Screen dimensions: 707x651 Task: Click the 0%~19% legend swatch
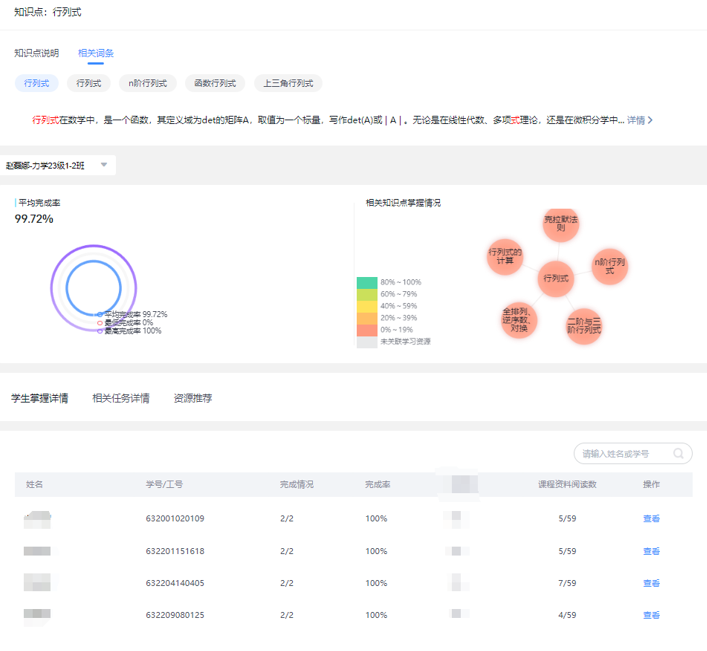[x=367, y=330]
